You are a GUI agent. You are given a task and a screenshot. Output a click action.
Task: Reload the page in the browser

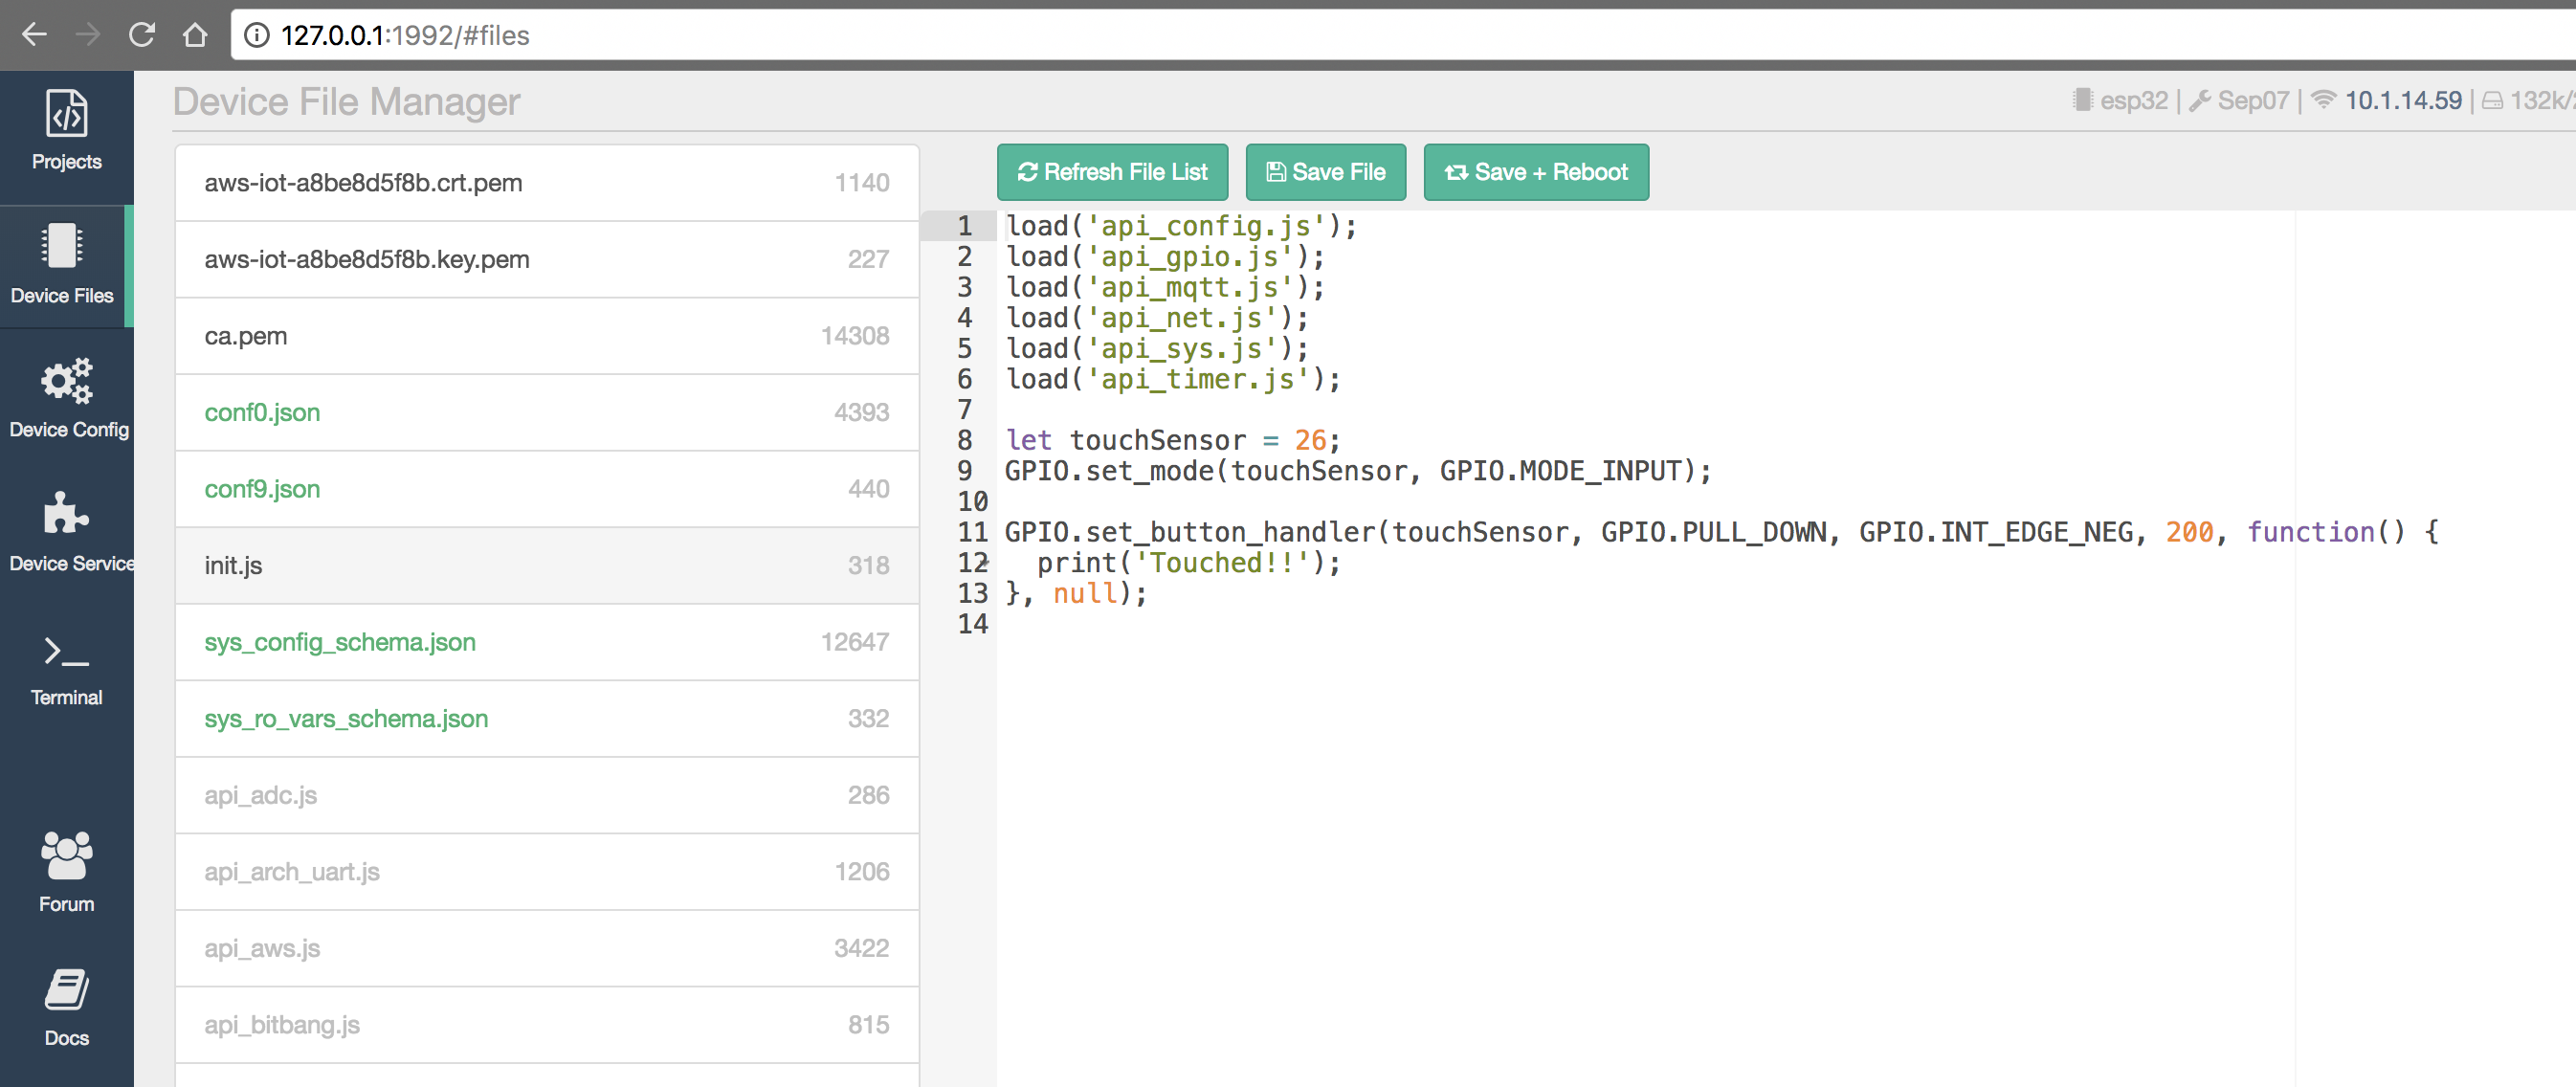pos(143,33)
